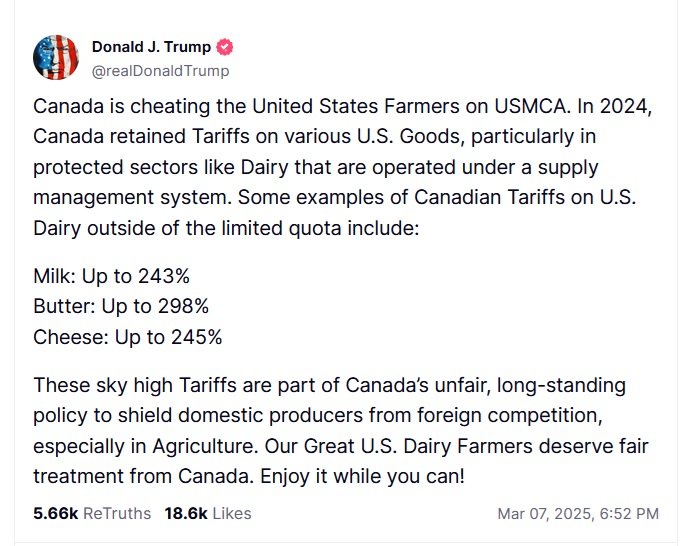Open the Mar 07, 2025 timestamp link
This screenshot has height=546, width=689.
pos(577,514)
